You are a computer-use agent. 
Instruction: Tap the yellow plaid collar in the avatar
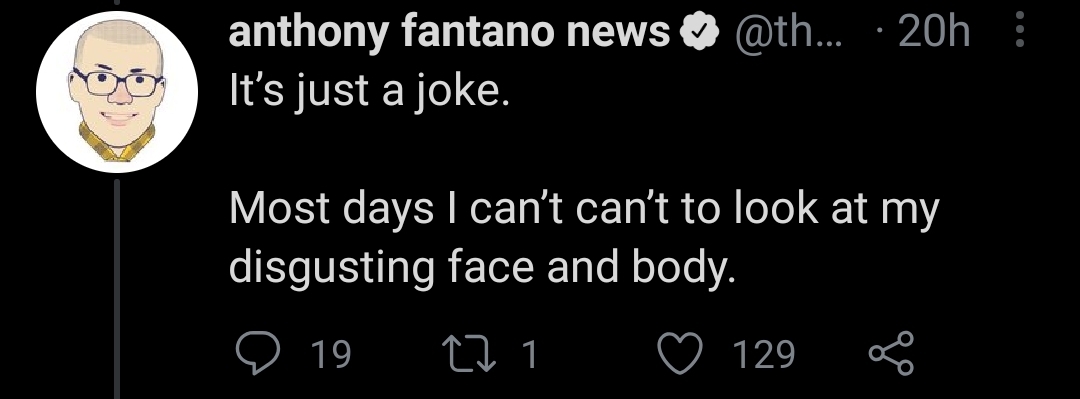pyautogui.click(x=117, y=143)
